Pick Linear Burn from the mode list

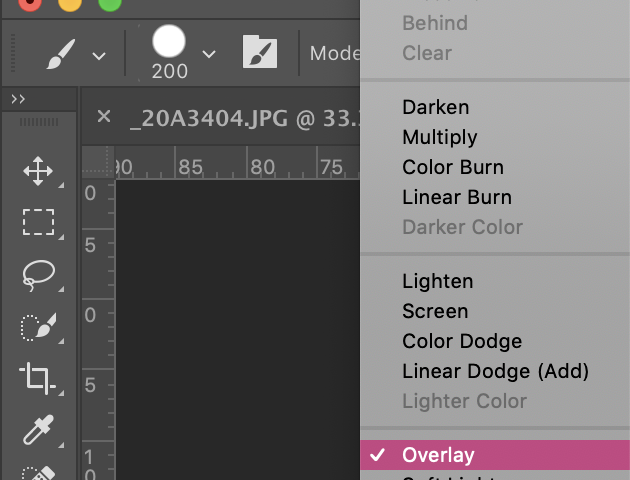[456, 197]
